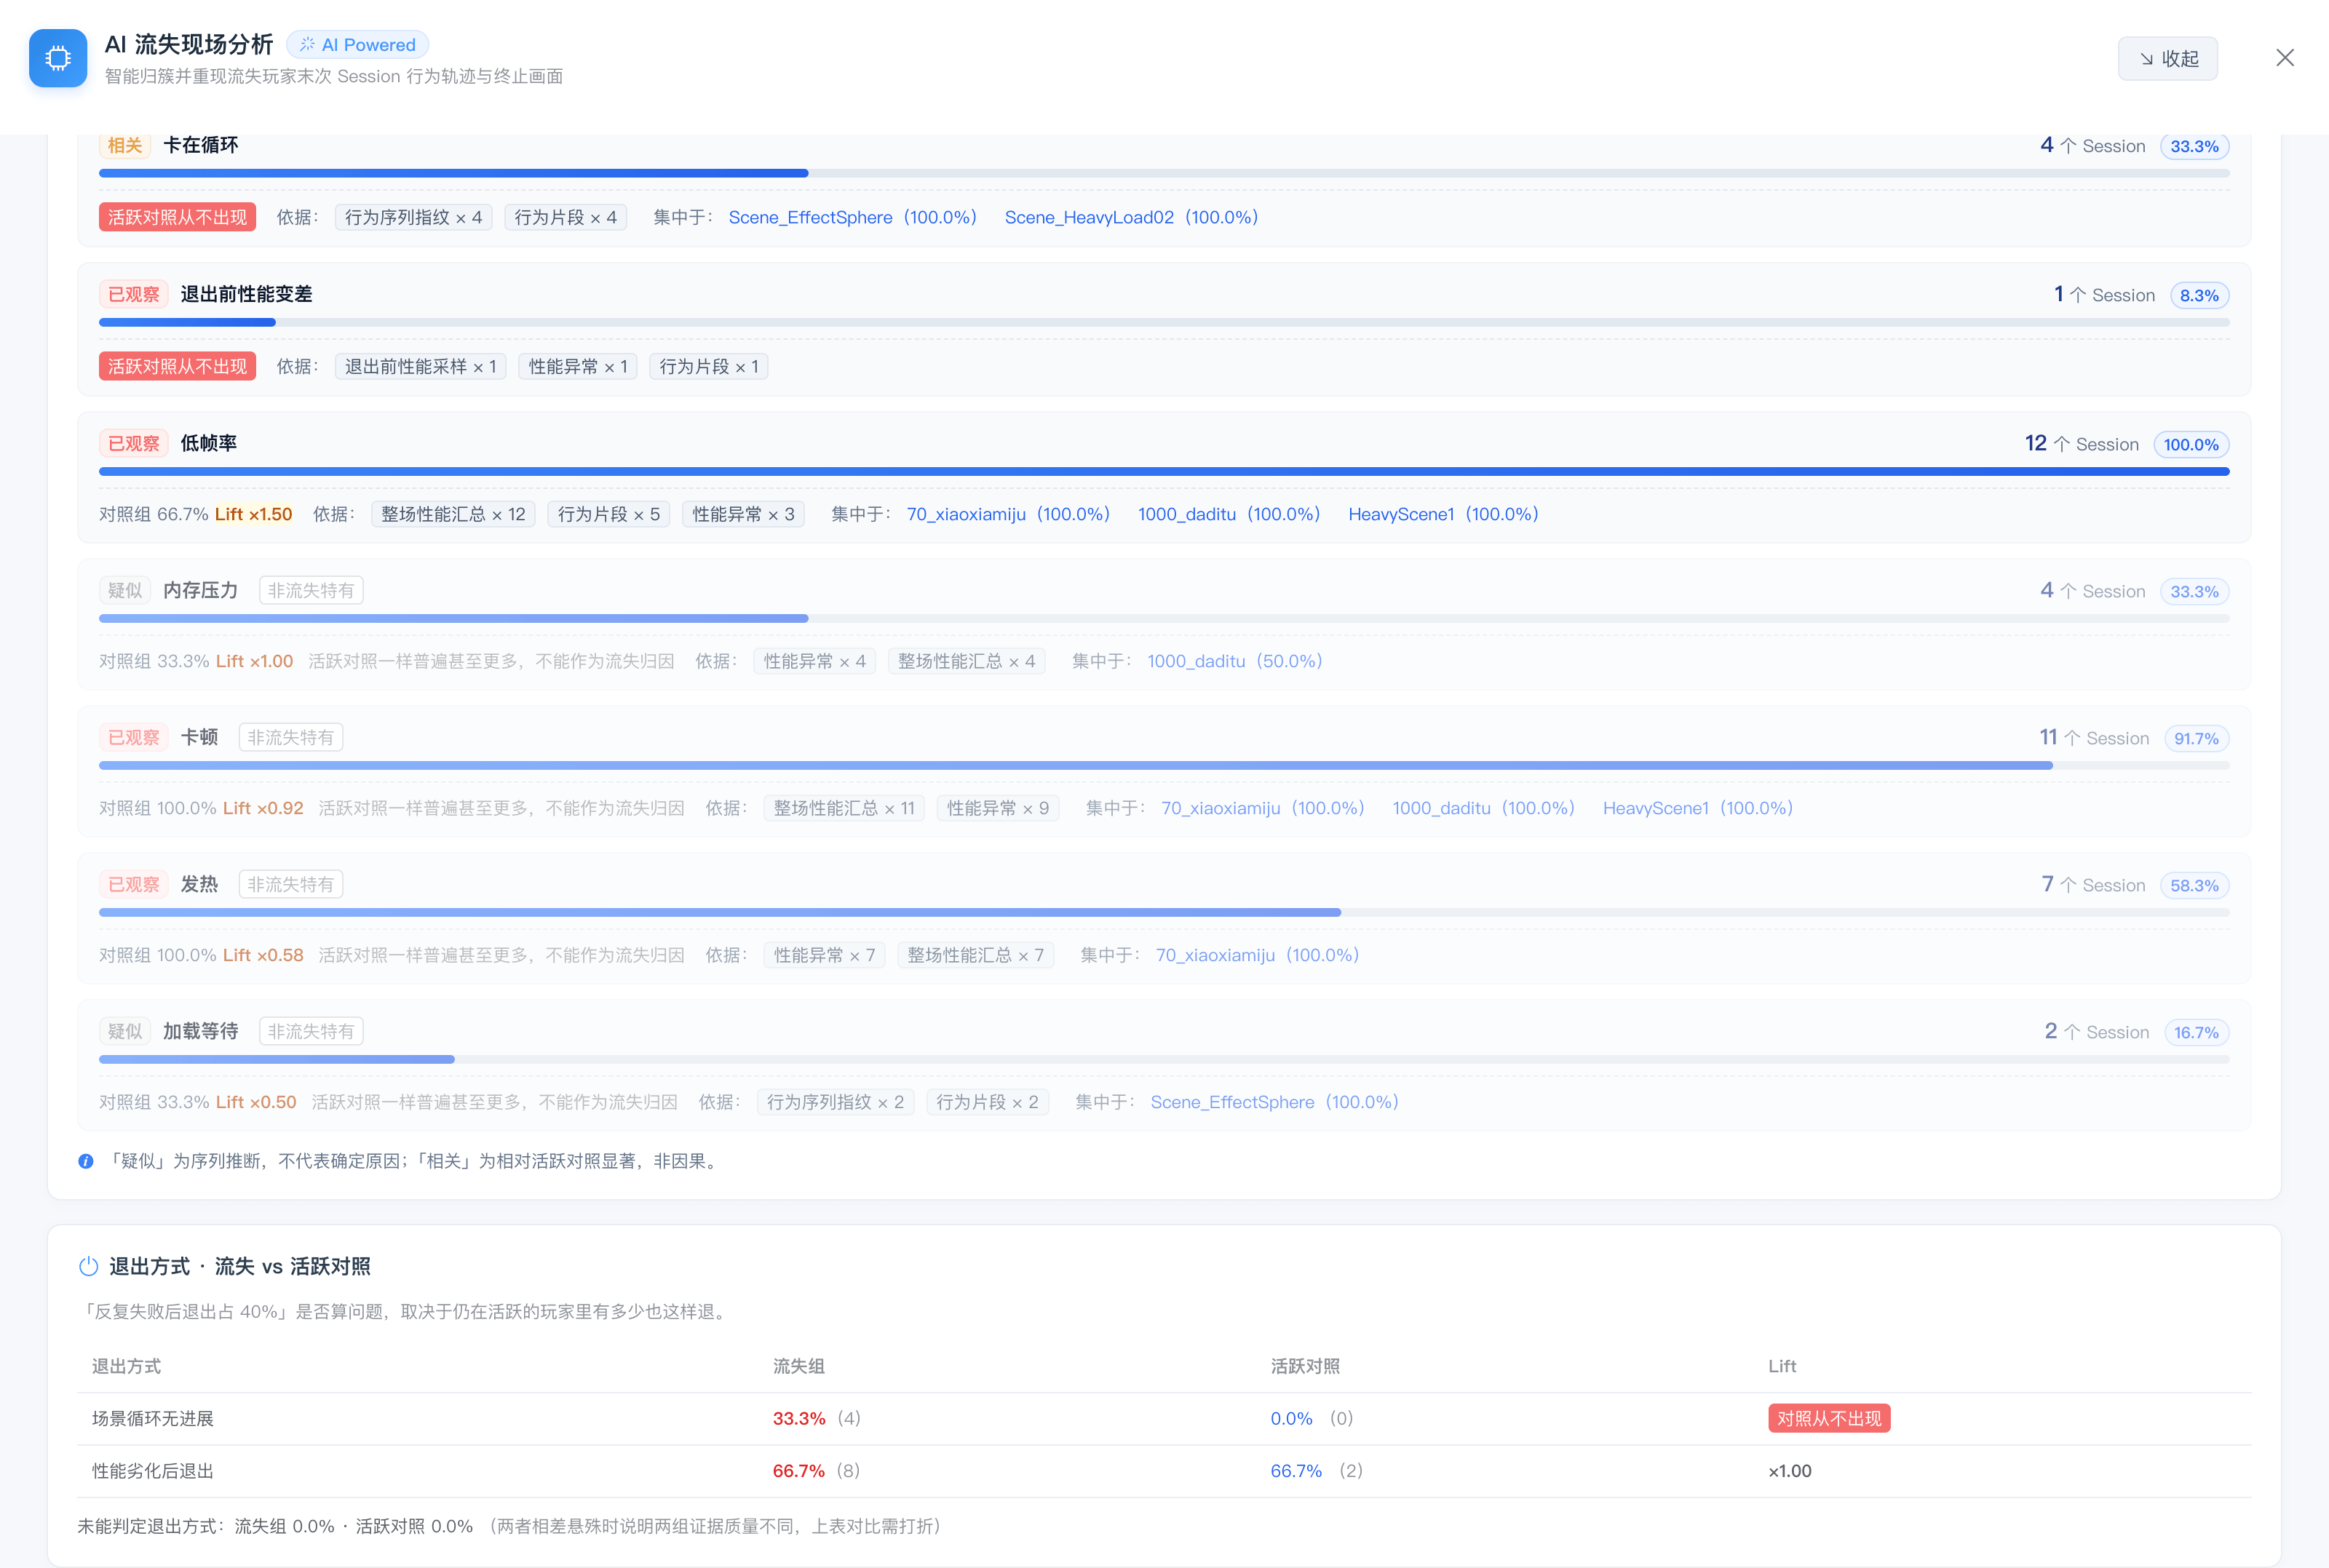Click 整场性能汇总 × 12 tag

pos(453,514)
